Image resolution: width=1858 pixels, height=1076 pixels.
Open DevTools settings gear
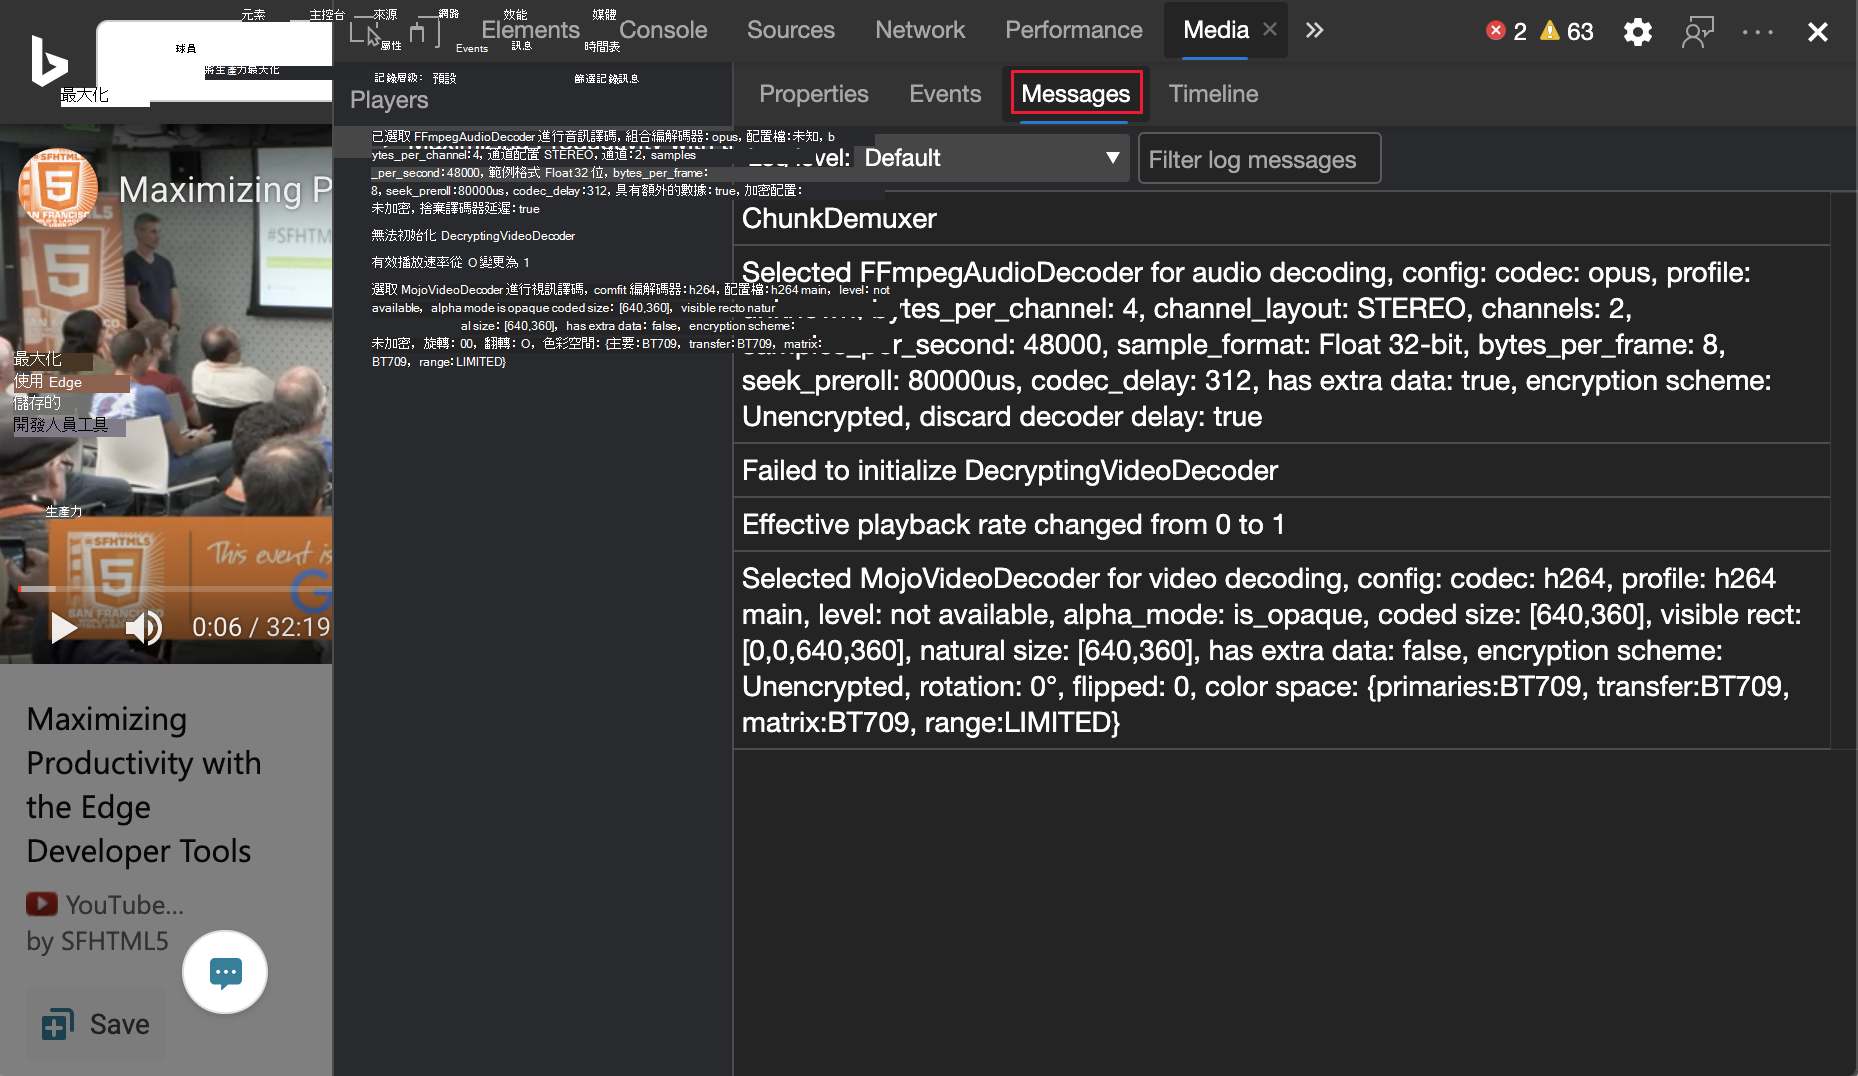point(1637,32)
